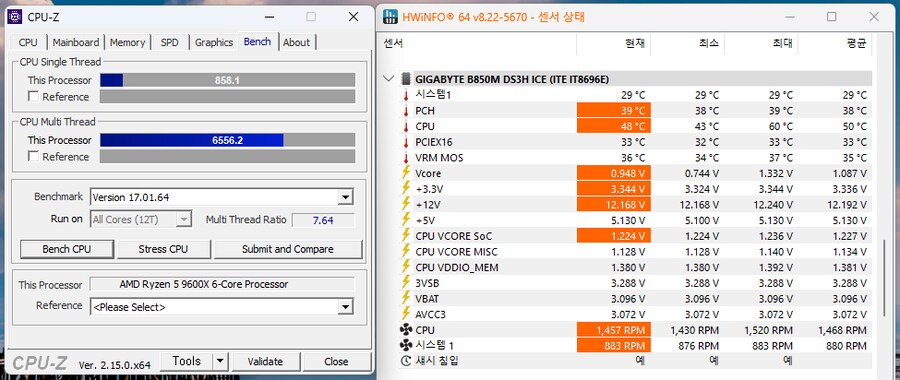Click the AMD Ryzen 5 9600X processor name field
Viewport: 900px width, 380px height.
pos(222,284)
